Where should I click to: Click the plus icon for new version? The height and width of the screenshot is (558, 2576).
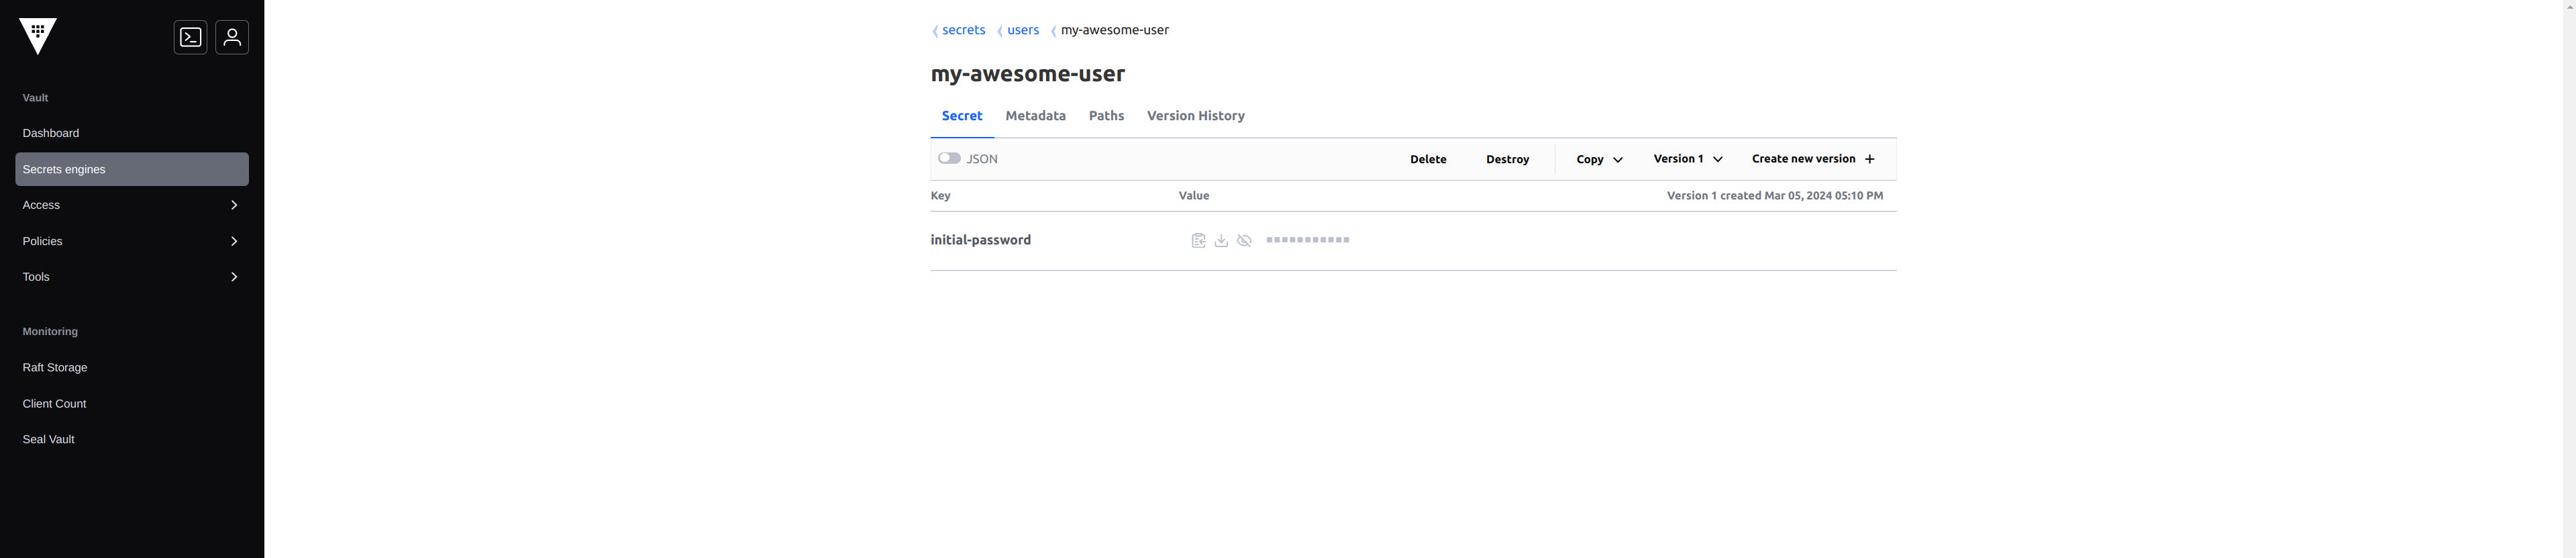[x=1869, y=160]
